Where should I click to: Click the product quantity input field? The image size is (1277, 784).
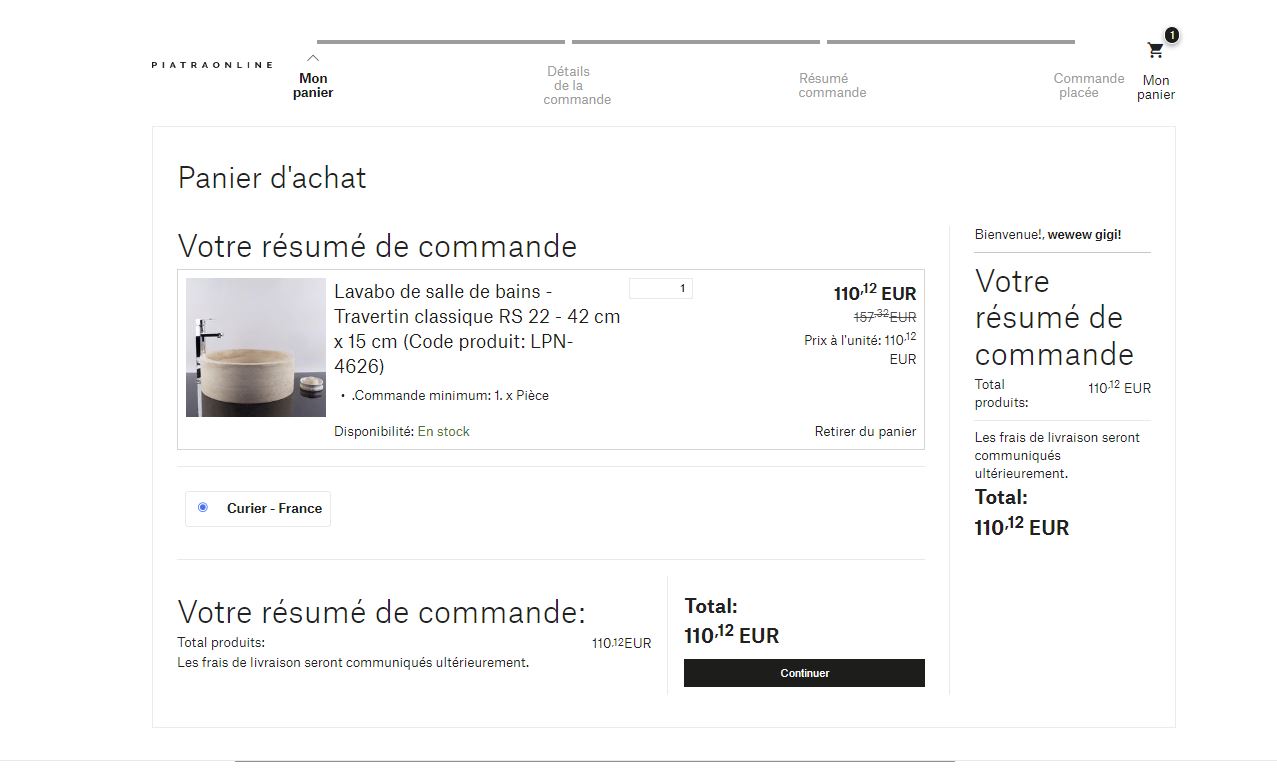click(x=660, y=288)
